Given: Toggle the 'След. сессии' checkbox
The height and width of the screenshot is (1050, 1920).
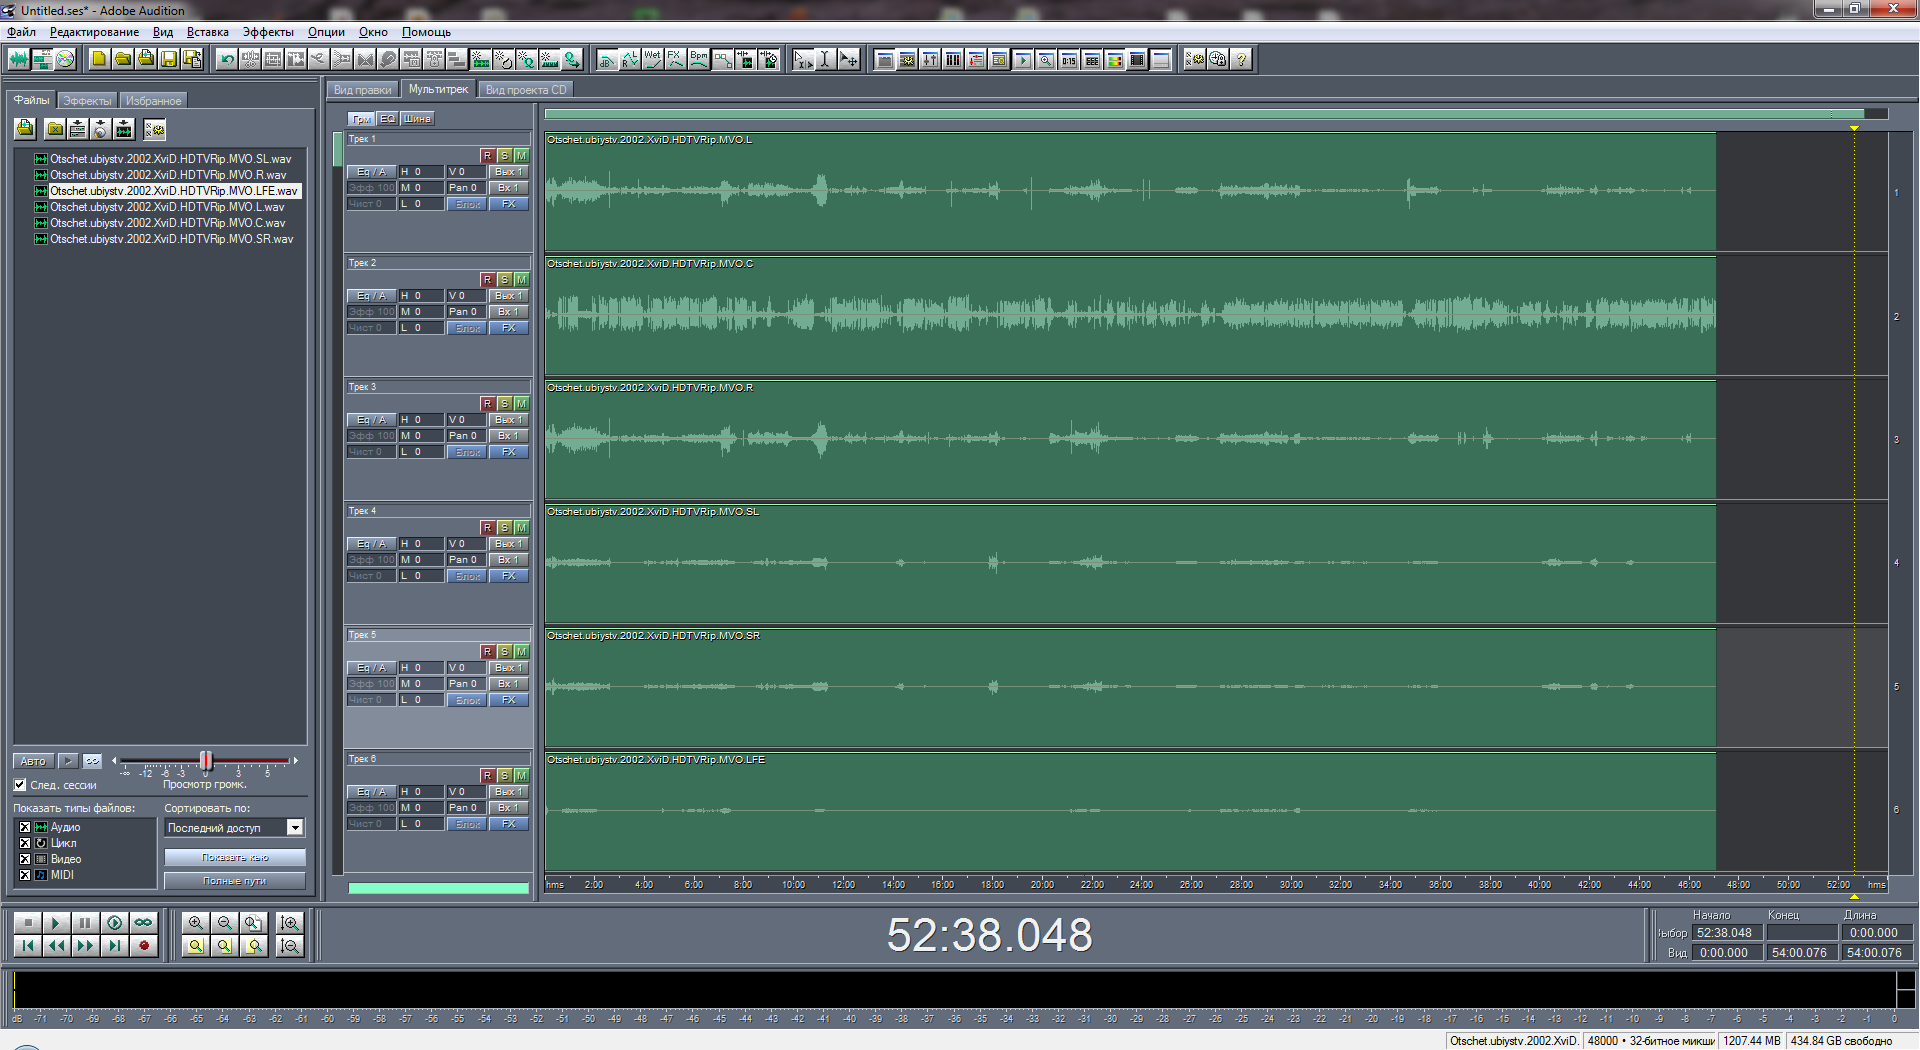Looking at the screenshot, I should tap(20, 785).
